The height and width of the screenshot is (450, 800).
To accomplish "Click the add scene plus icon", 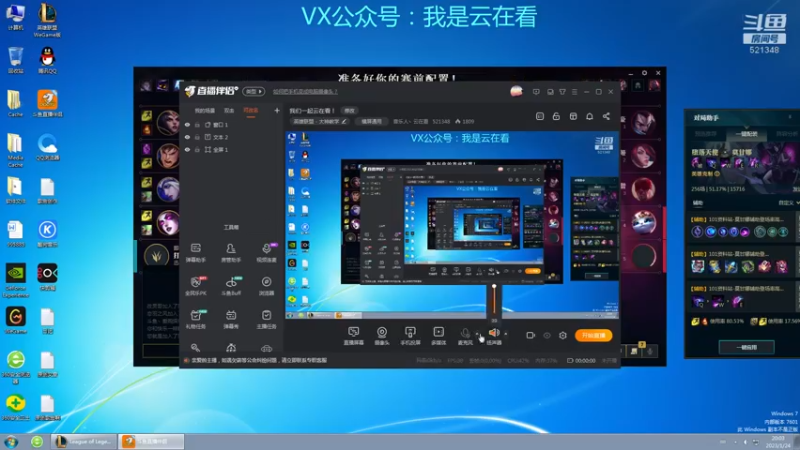I will [x=277, y=110].
